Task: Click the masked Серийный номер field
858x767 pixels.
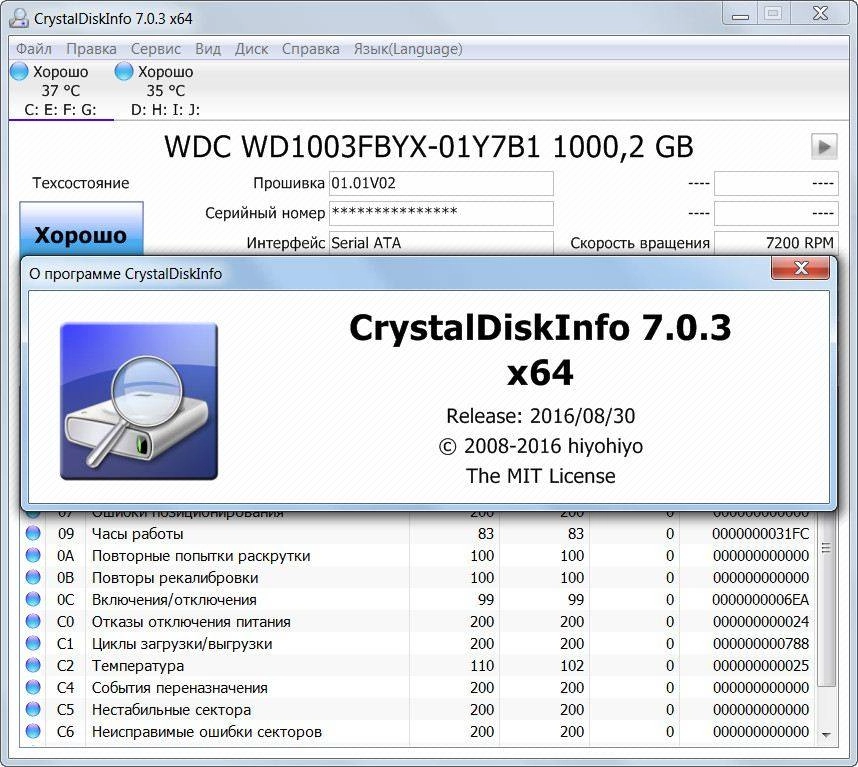Action: click(441, 213)
